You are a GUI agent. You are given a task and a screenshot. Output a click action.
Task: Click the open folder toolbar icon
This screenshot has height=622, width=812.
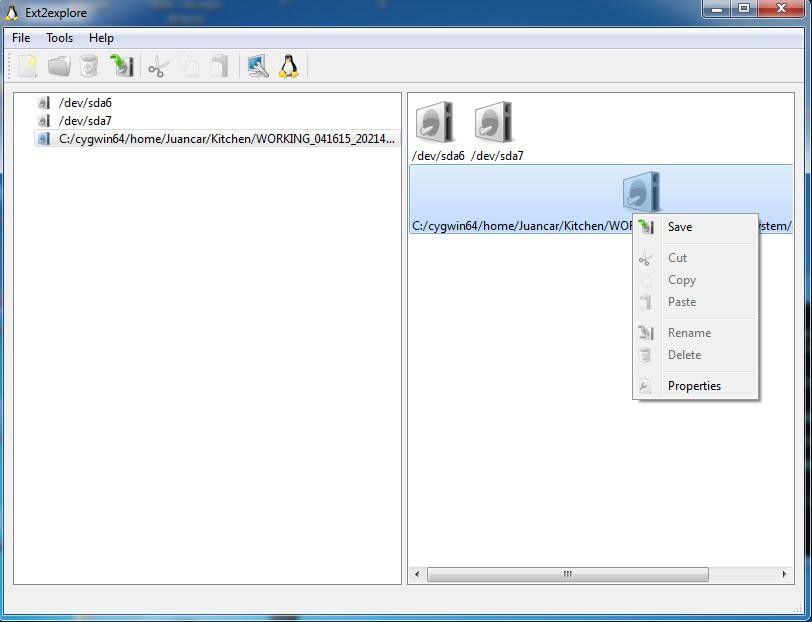pos(59,66)
